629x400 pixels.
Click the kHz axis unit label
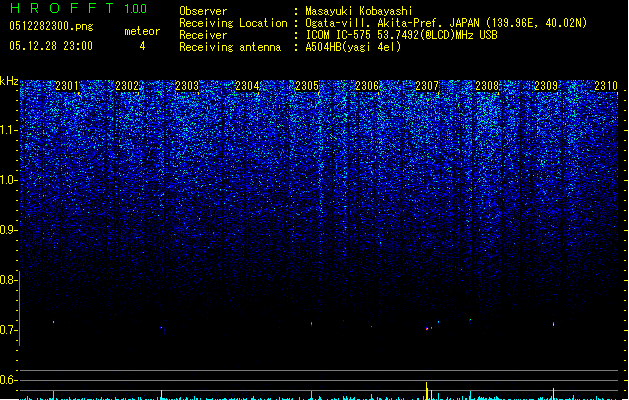click(9, 81)
